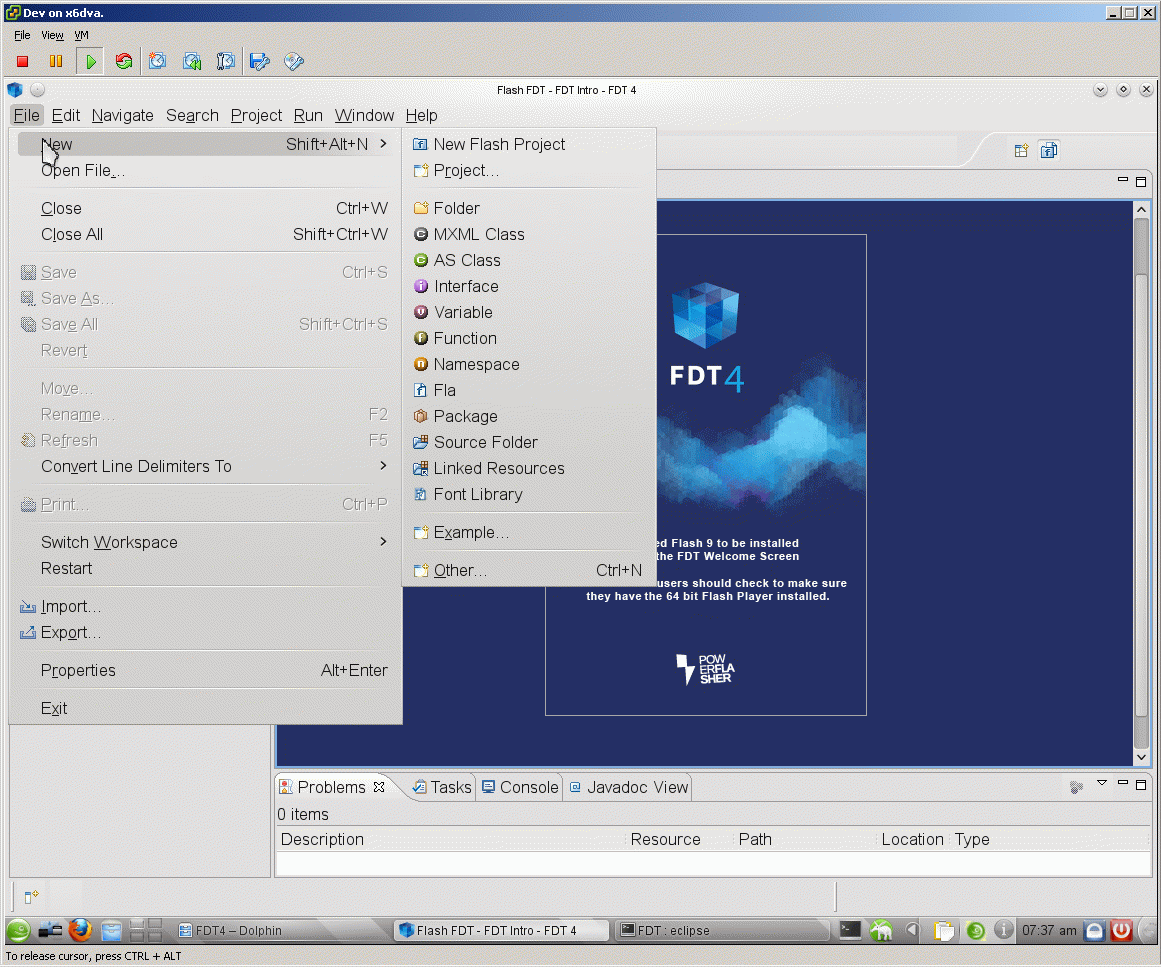Switch to FDT4 – Dolphin taskbar window
This screenshot has height=967, width=1161.
tap(281, 931)
